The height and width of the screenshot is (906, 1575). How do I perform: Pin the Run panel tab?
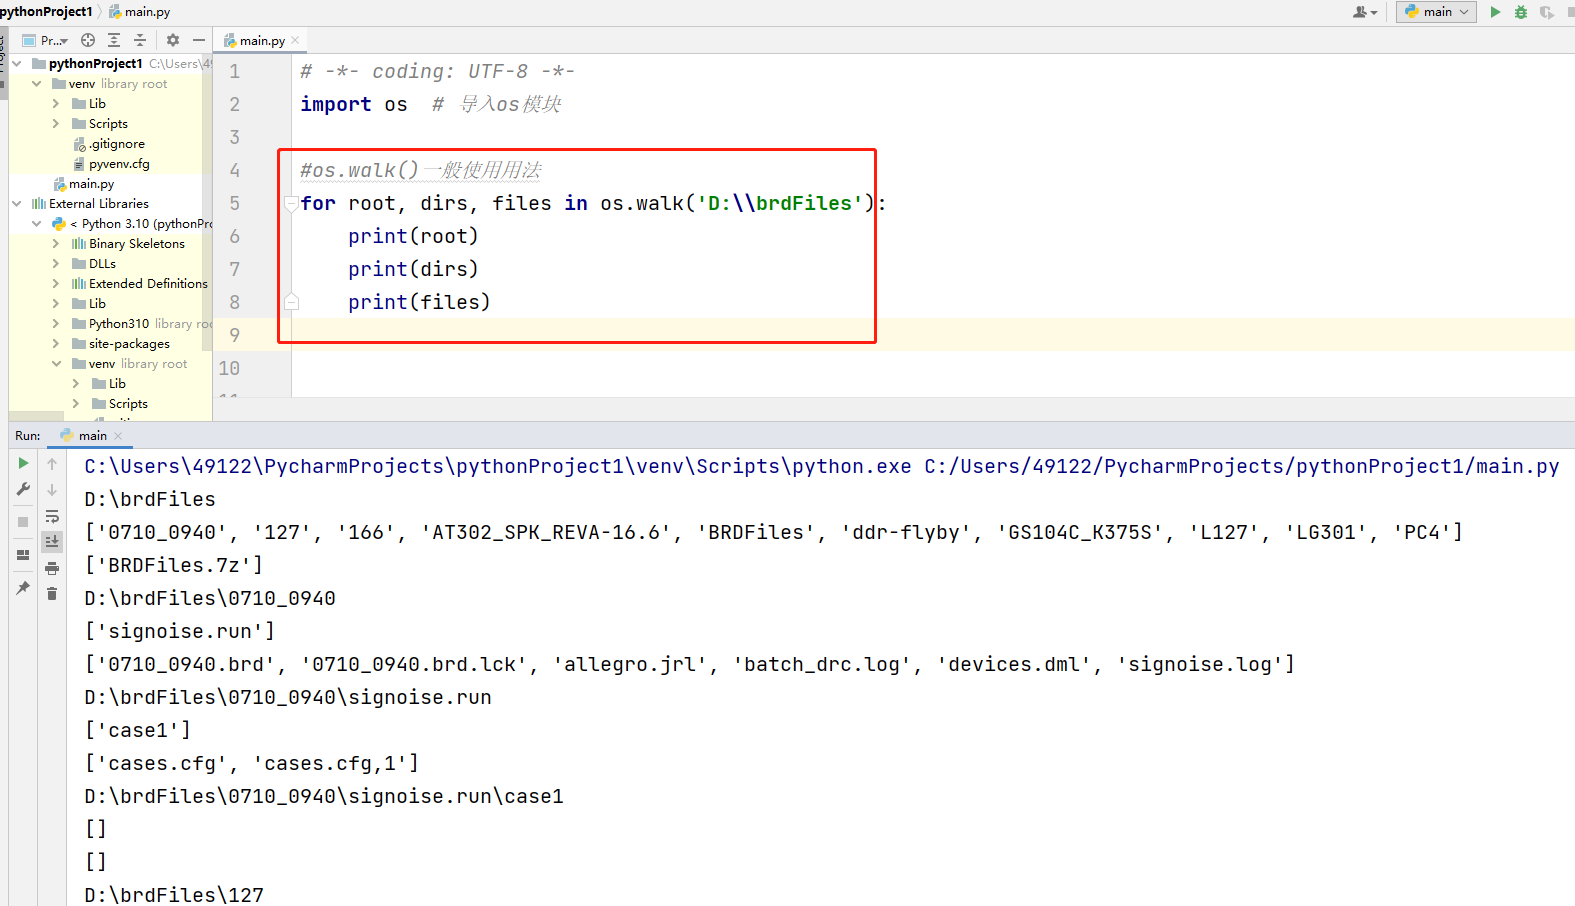23,588
